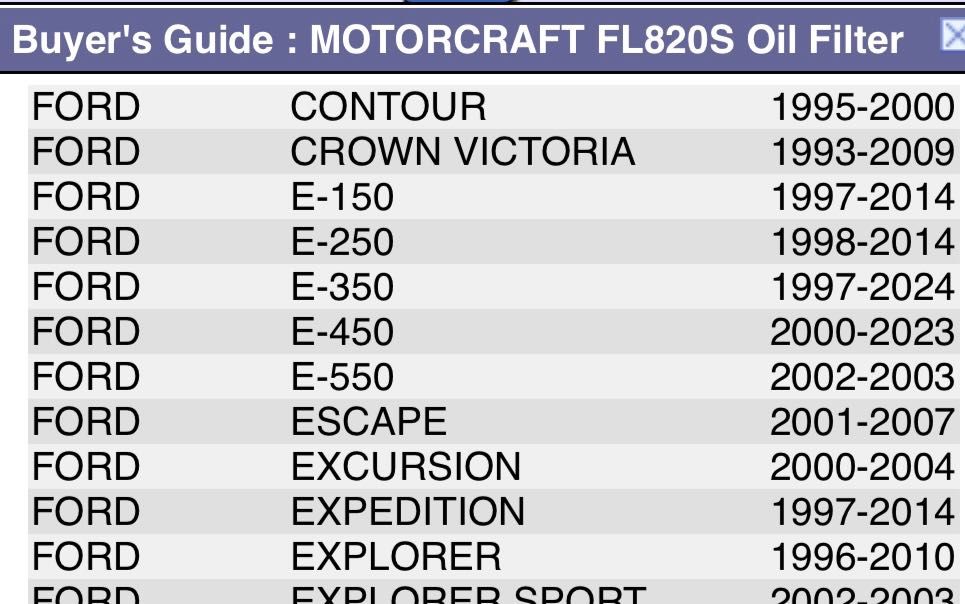Select the 1993-2009 year range

862,152
